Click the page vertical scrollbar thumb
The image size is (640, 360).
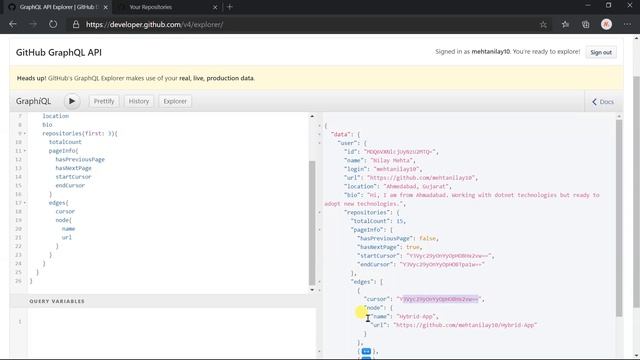[x=636, y=192]
